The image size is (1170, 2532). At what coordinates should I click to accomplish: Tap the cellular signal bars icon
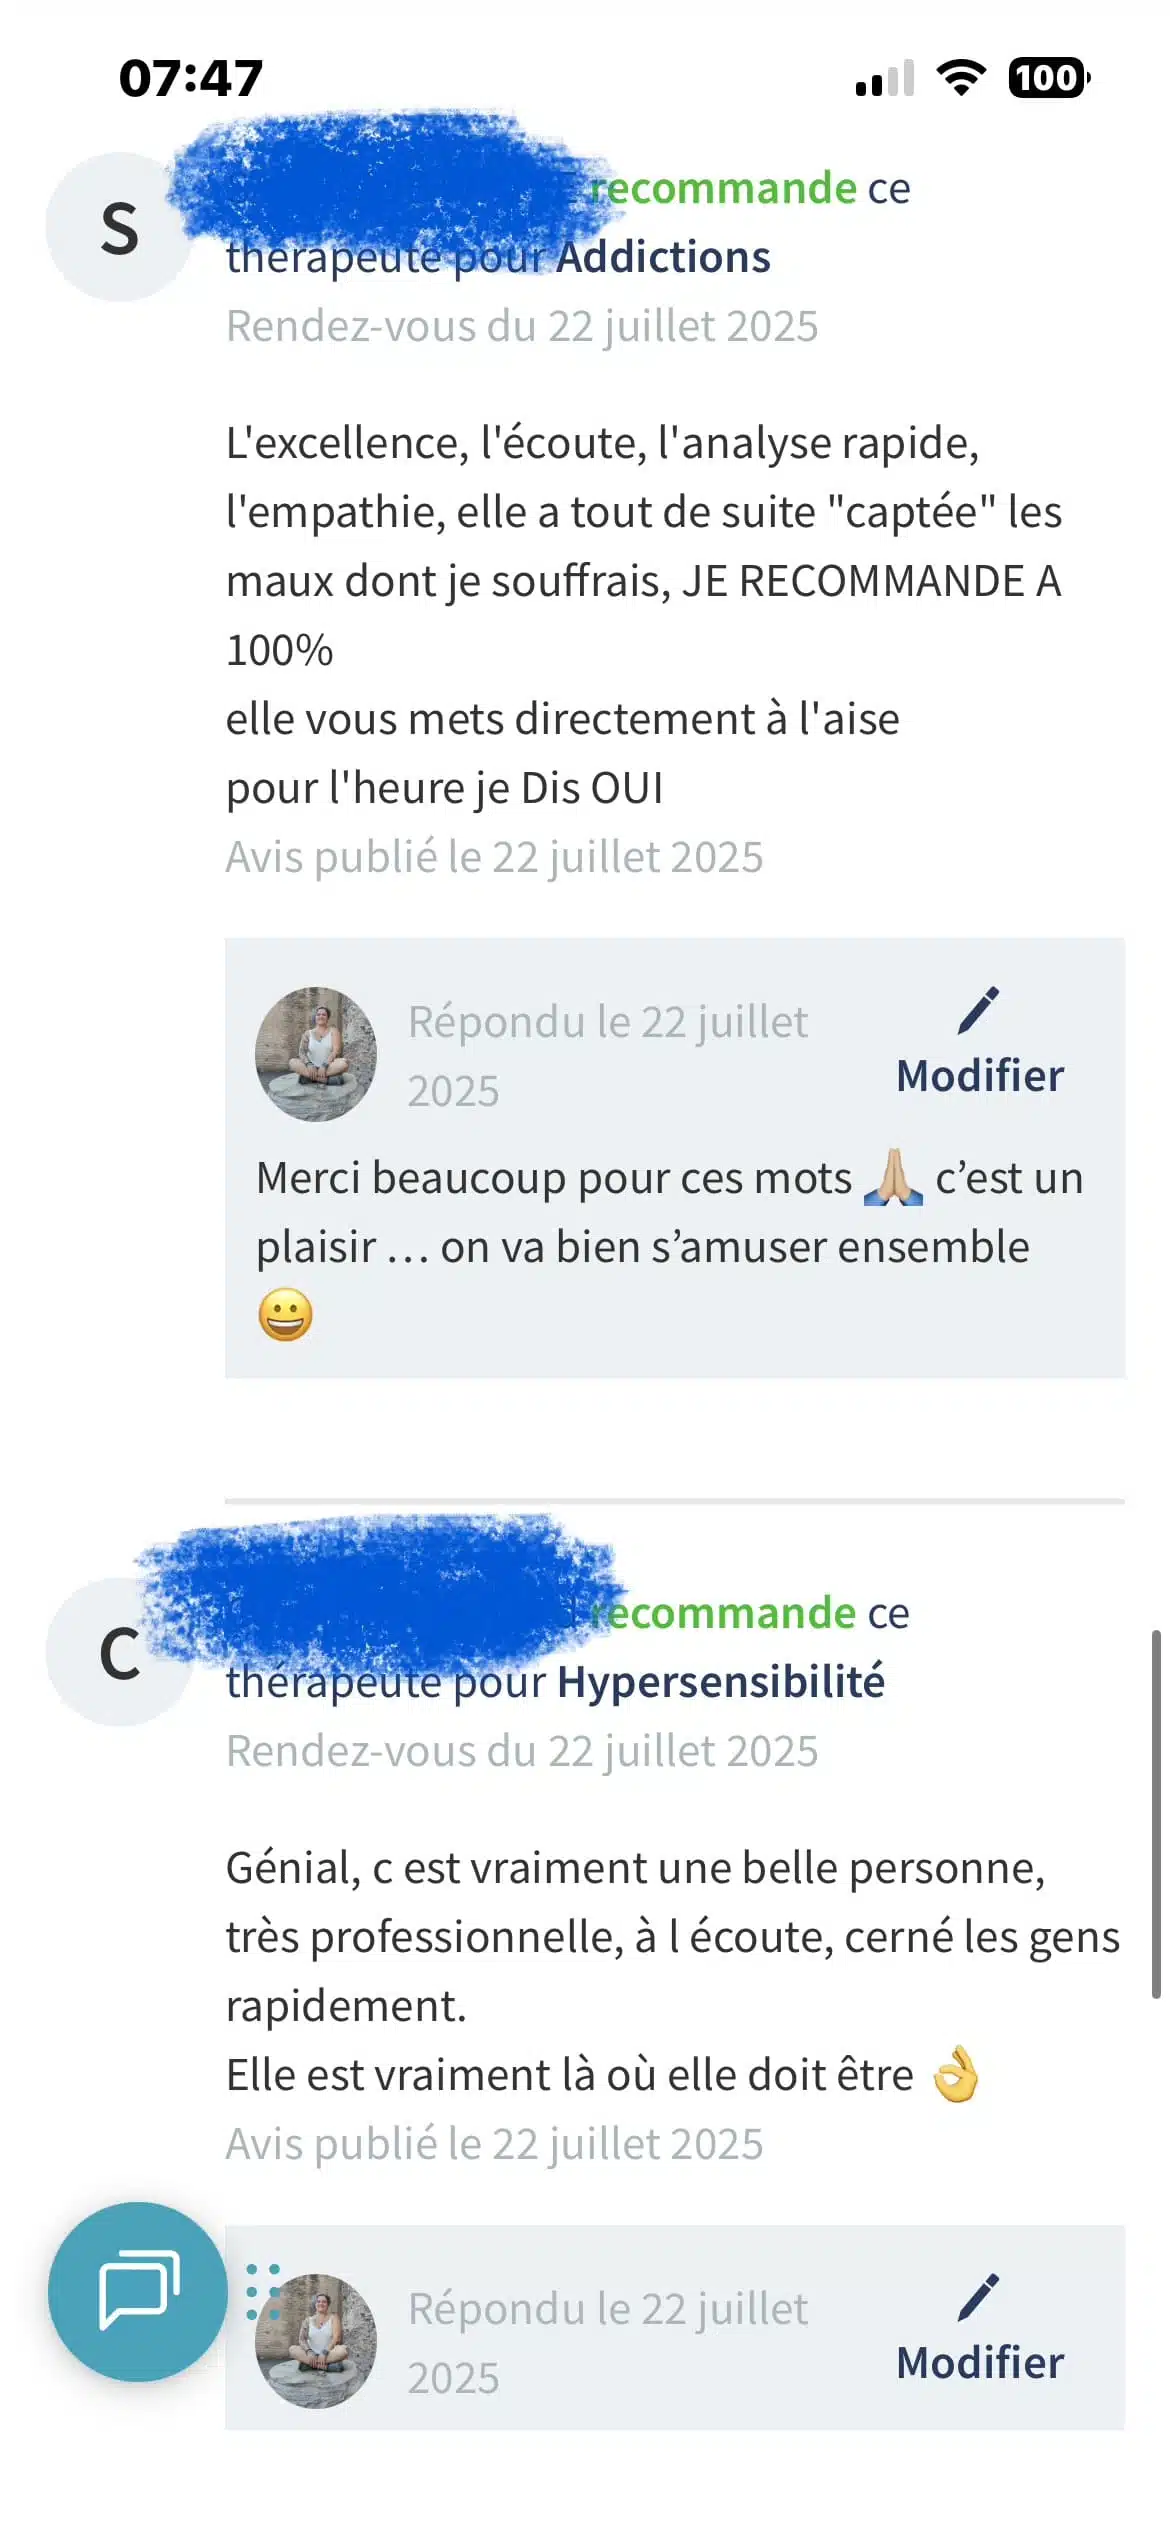click(x=885, y=79)
